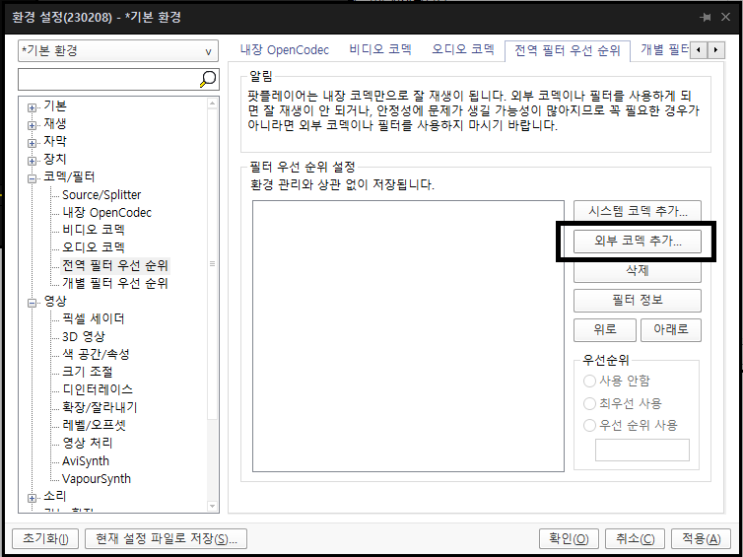Select Source/Splitter in the tree
The image size is (743, 557).
tap(101, 195)
